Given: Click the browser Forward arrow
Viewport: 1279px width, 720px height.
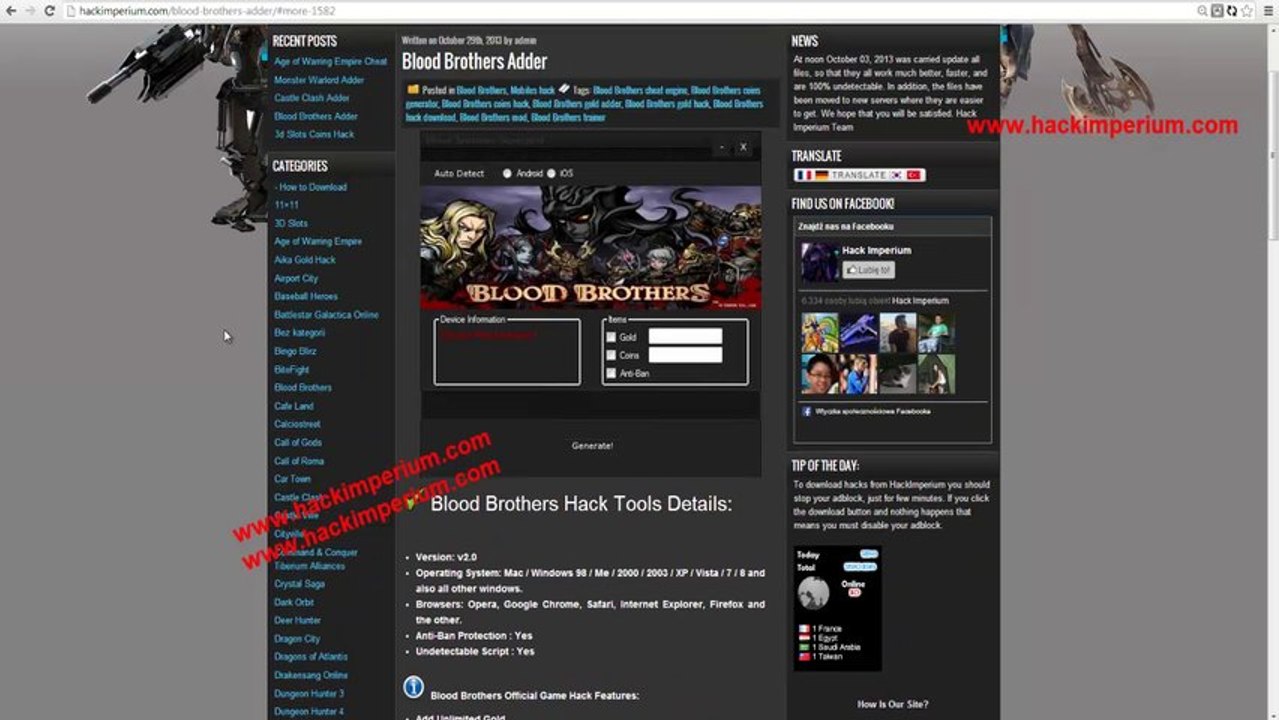Looking at the screenshot, I should point(30,11).
